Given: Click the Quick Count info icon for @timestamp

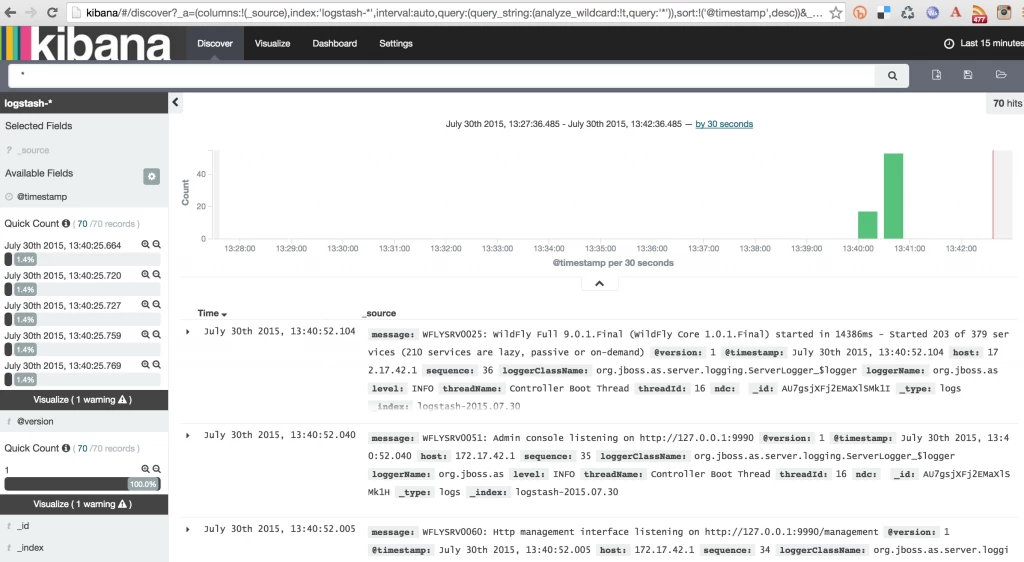Looking at the screenshot, I should tap(66, 223).
